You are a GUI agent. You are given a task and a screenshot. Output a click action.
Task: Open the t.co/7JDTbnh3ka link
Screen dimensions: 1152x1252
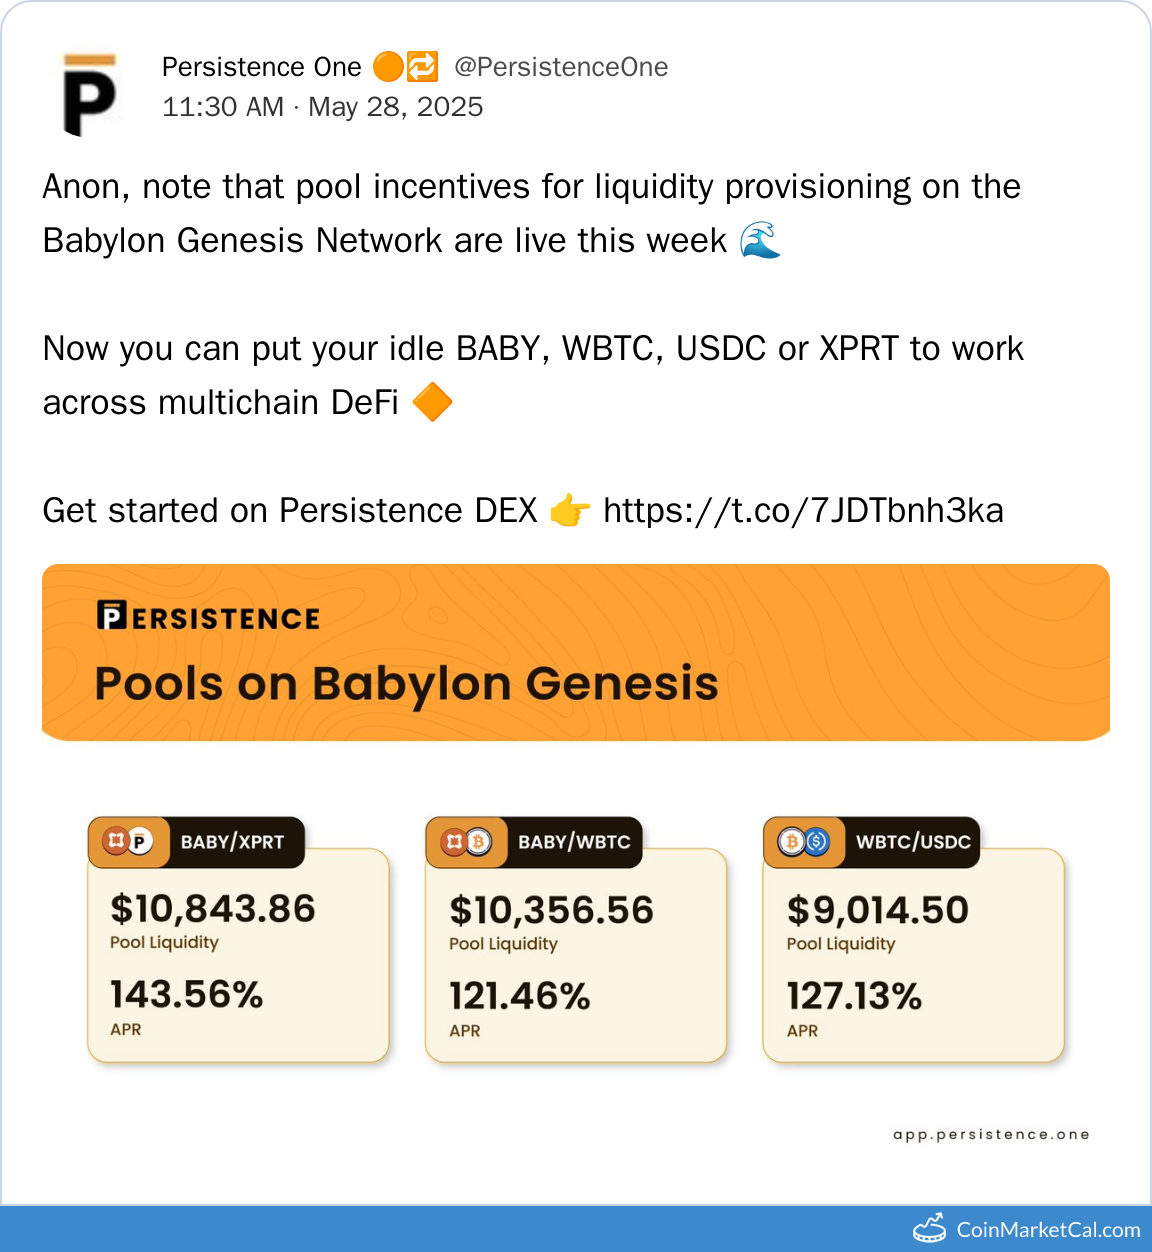[803, 511]
